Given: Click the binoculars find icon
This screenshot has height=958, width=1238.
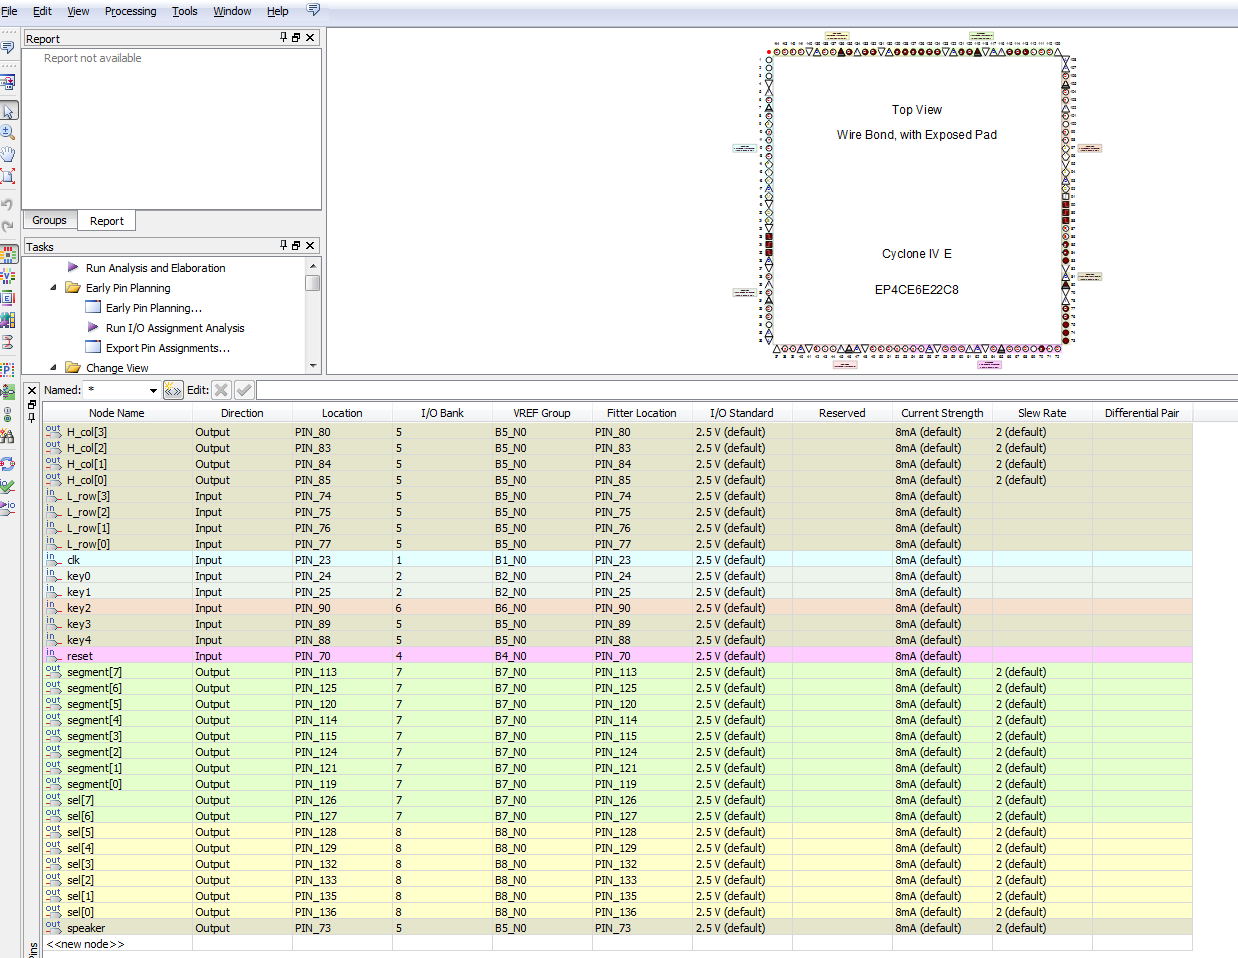Looking at the screenshot, I should (x=8, y=436).
